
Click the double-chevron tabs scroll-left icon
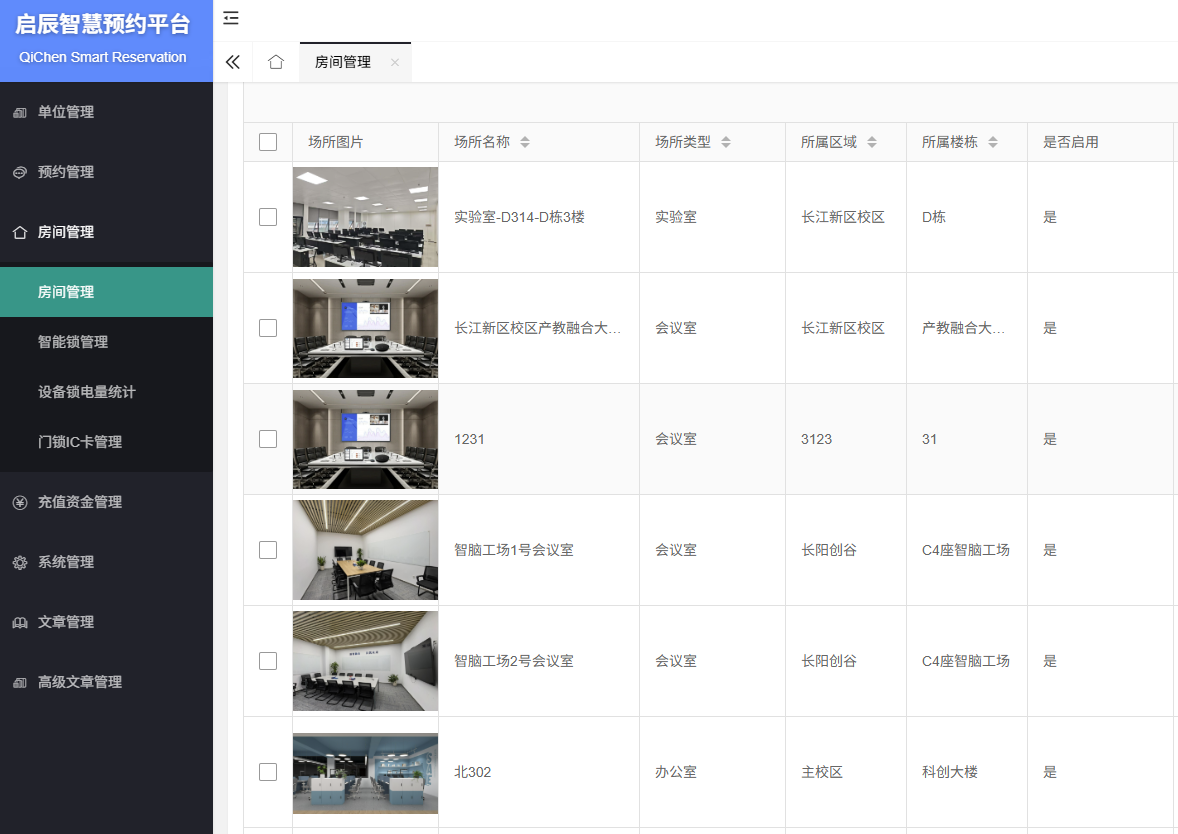(x=233, y=62)
